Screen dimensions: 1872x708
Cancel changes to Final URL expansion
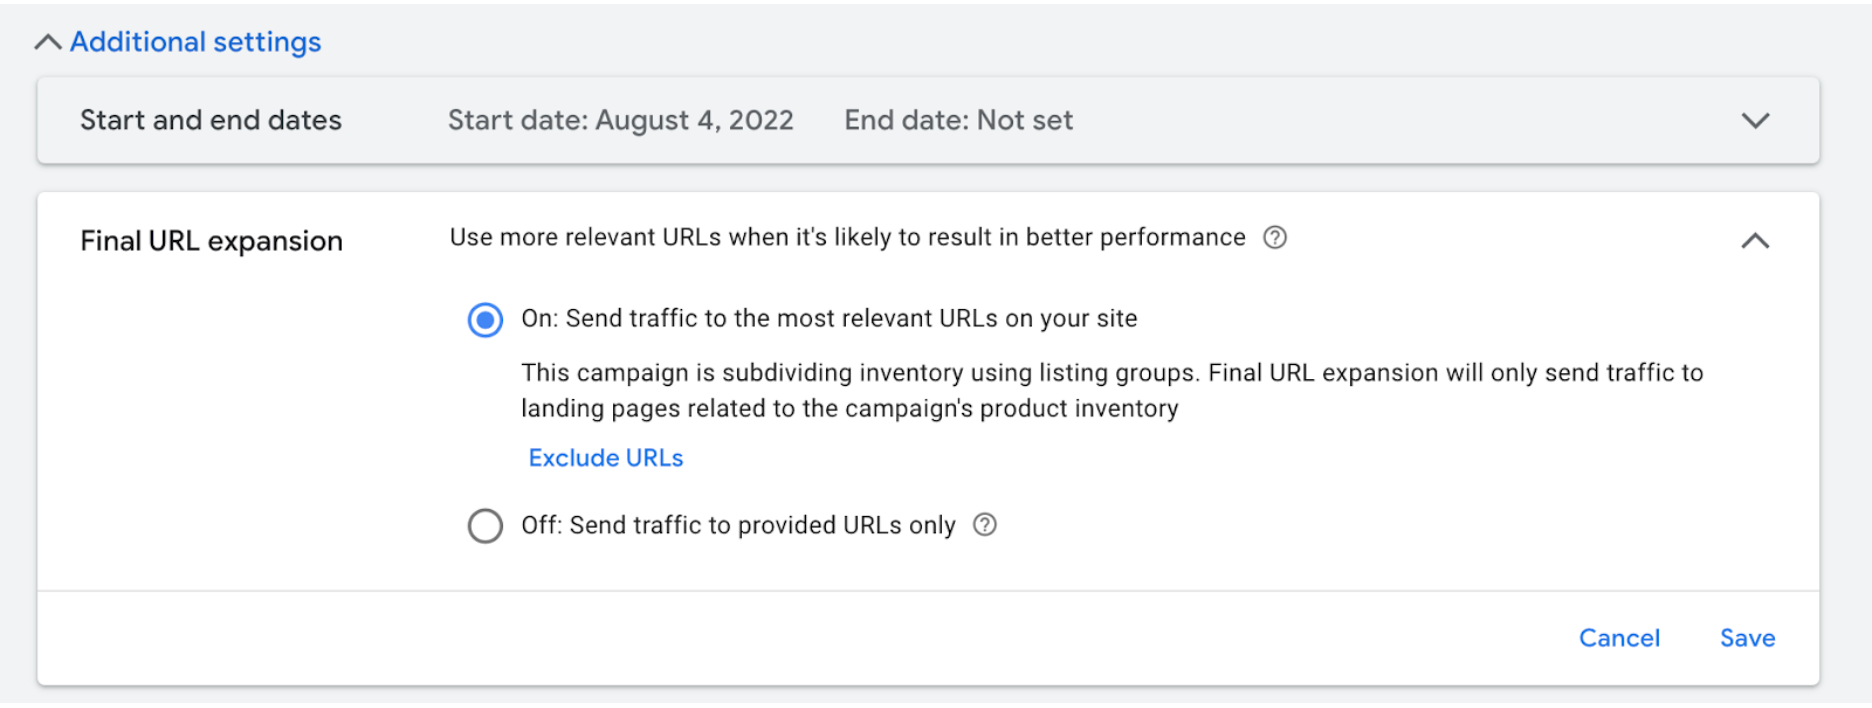tap(1620, 638)
